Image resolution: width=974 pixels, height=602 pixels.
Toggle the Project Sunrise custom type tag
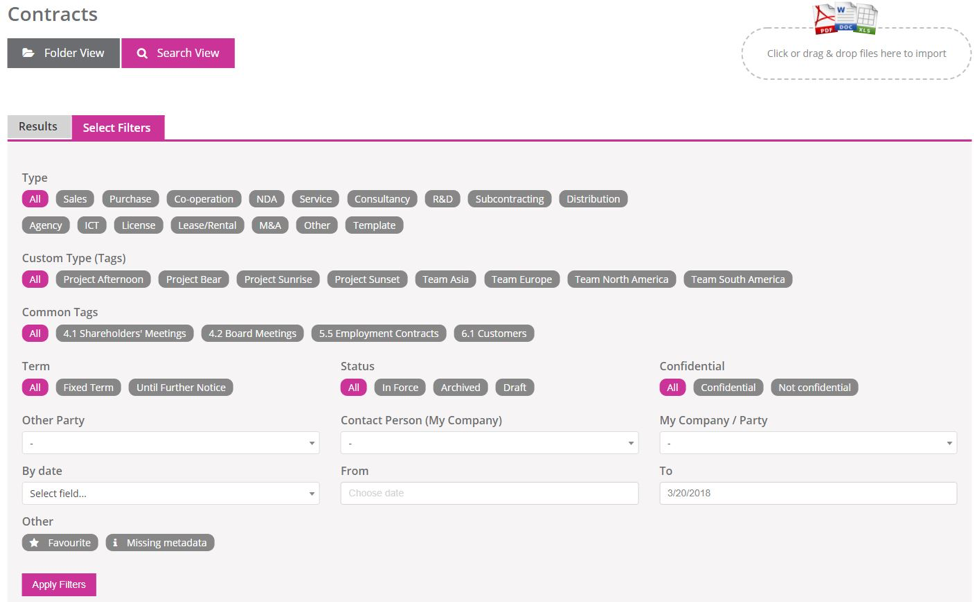(x=277, y=279)
